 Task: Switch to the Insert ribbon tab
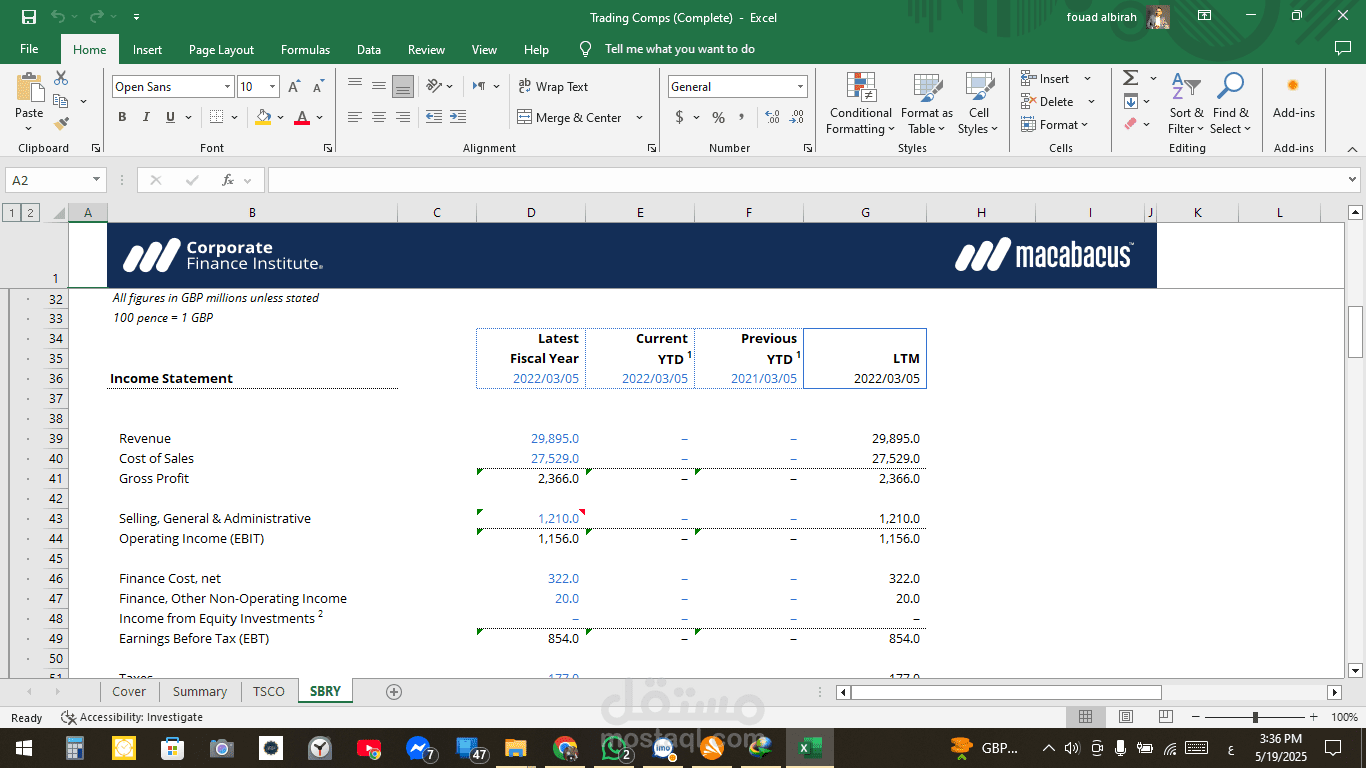[147, 49]
